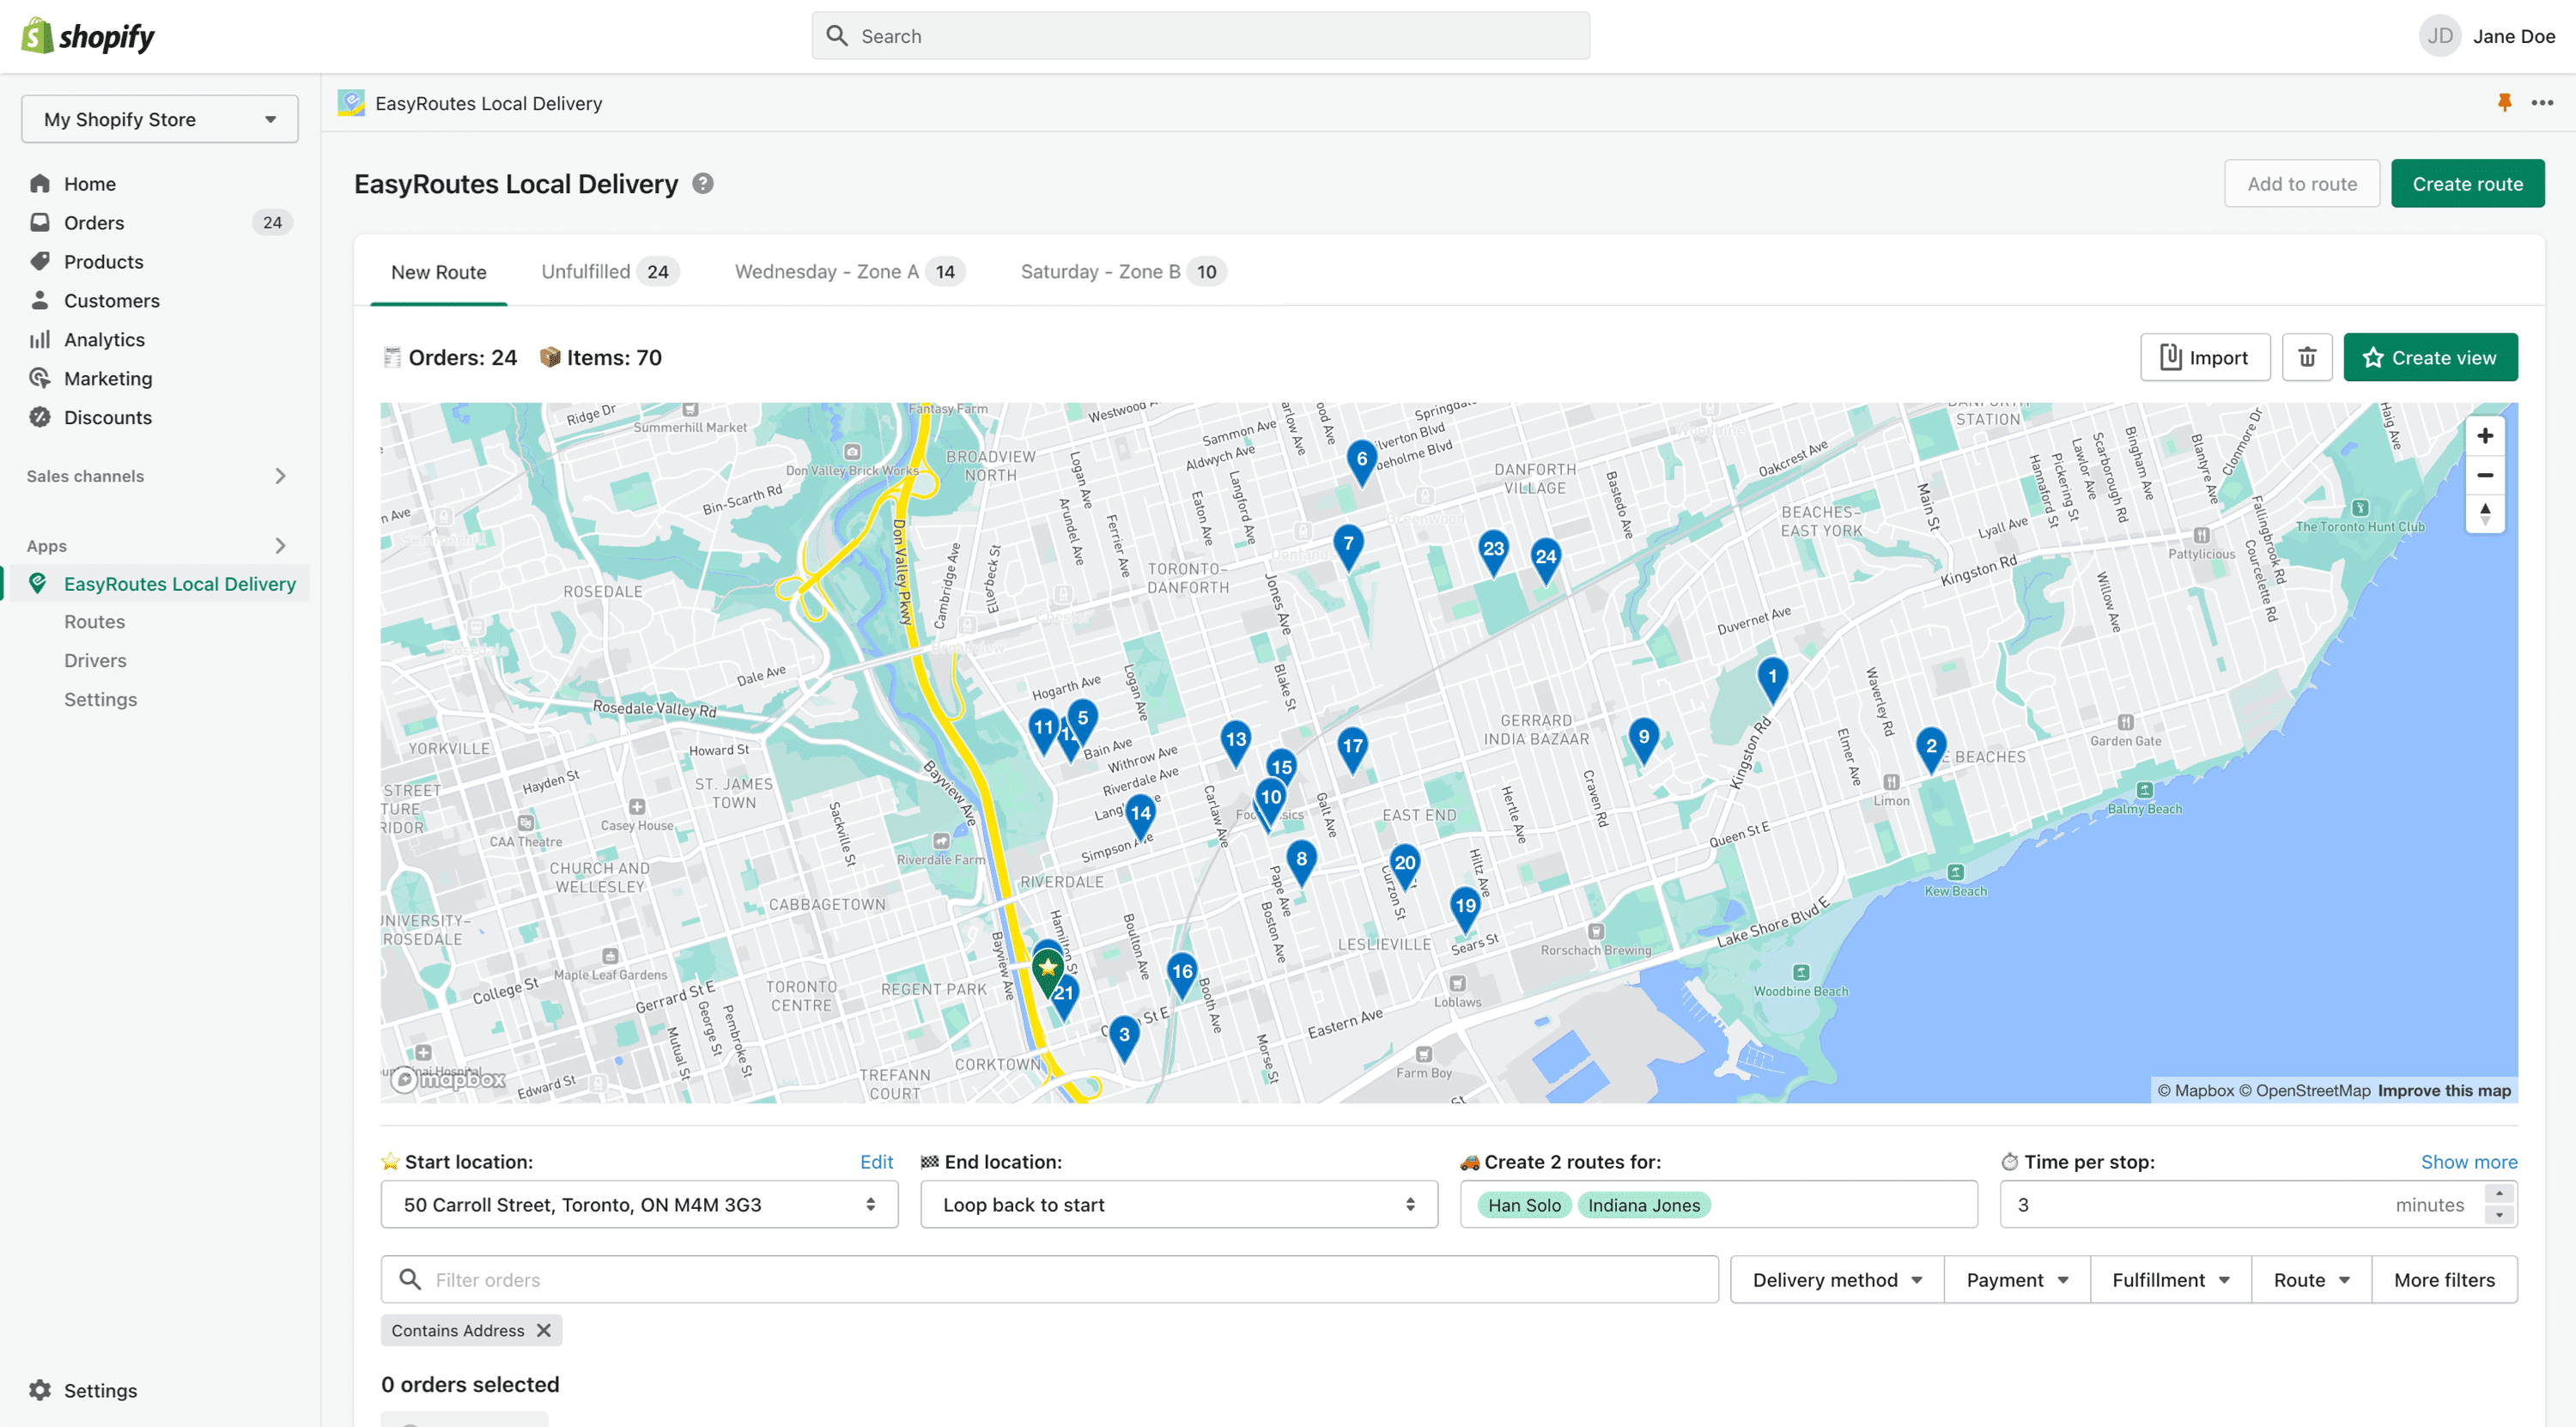
Task: Expand the Sales channels section
Action: [280, 476]
